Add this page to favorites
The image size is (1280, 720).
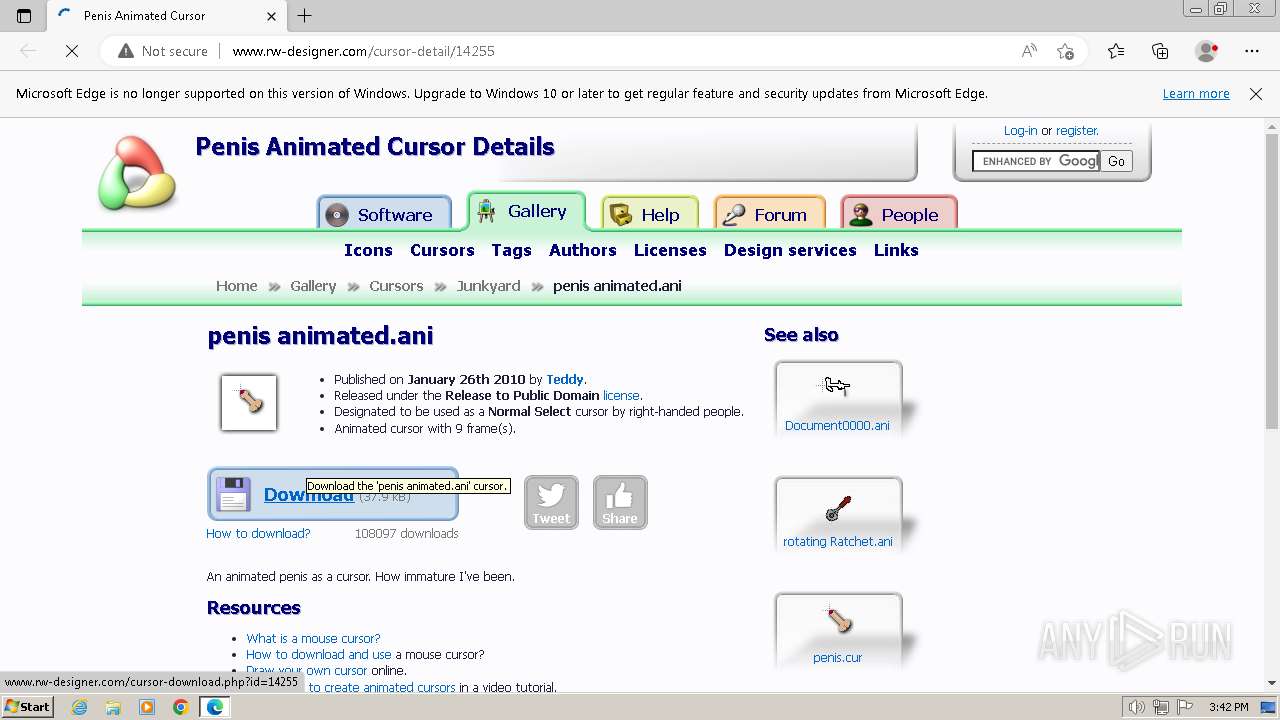pos(1066,51)
